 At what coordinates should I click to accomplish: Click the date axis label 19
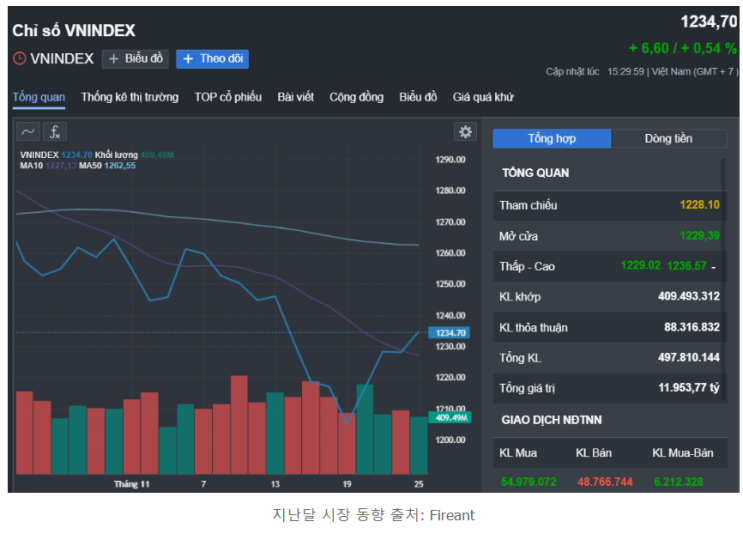tap(347, 484)
